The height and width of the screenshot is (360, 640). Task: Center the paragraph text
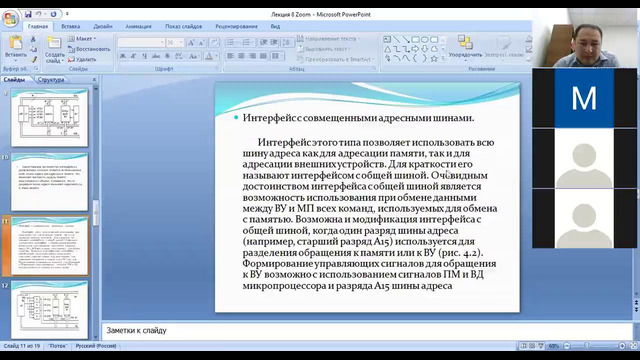[x=242, y=56]
